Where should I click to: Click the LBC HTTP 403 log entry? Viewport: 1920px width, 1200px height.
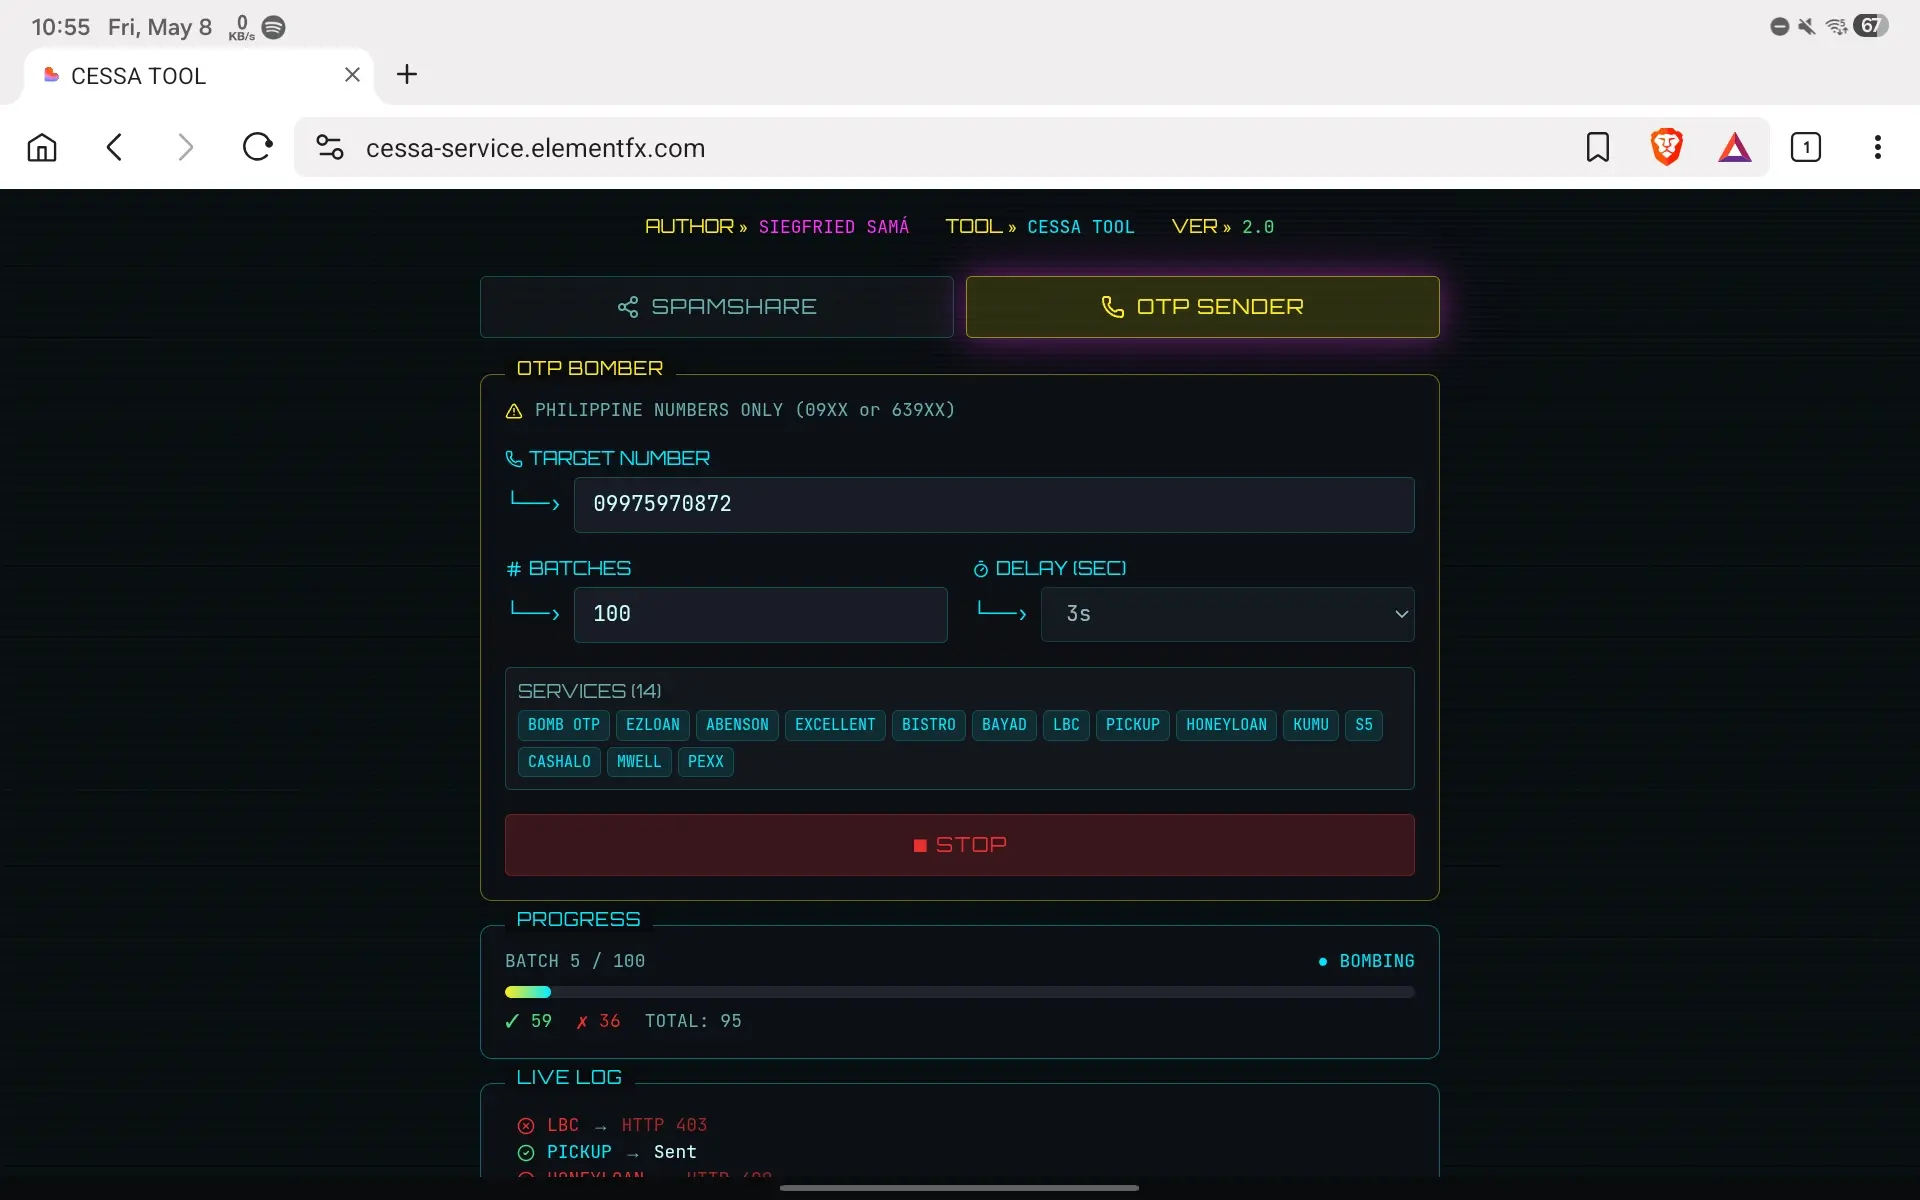612,1125
